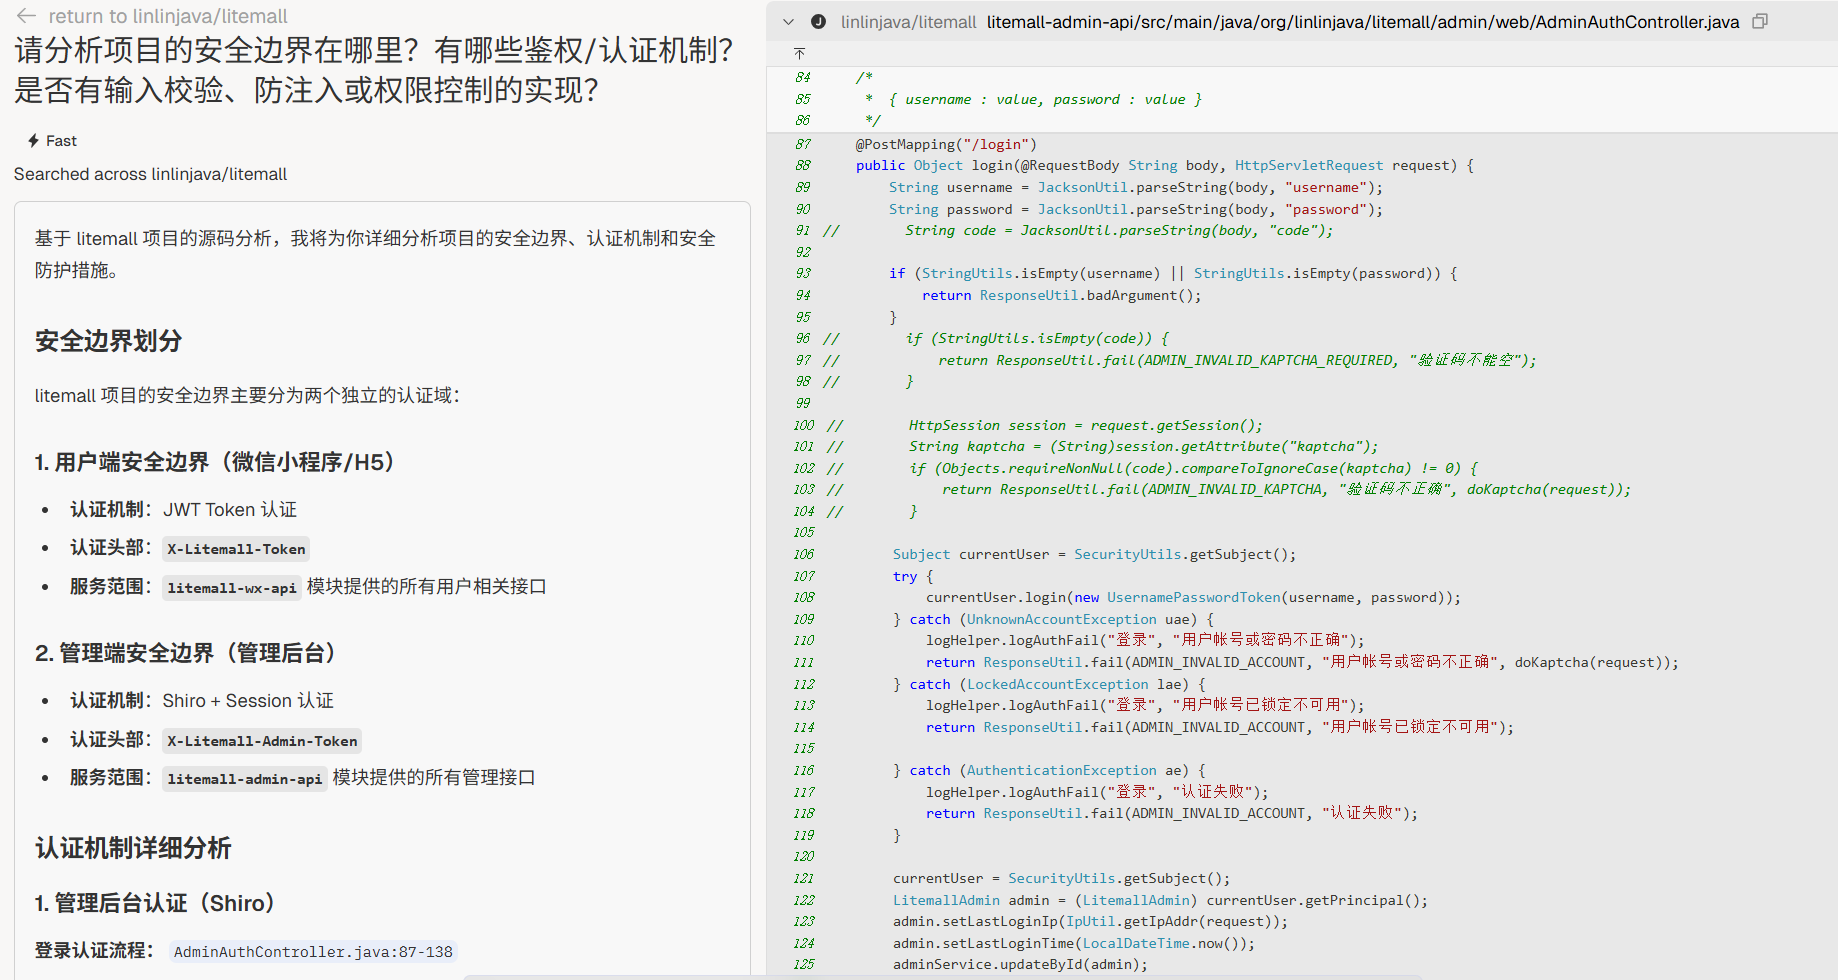Click the 'Searched across linlinjava/litemall' status text
Image resolution: width=1838 pixels, height=980 pixels.
[x=150, y=174]
